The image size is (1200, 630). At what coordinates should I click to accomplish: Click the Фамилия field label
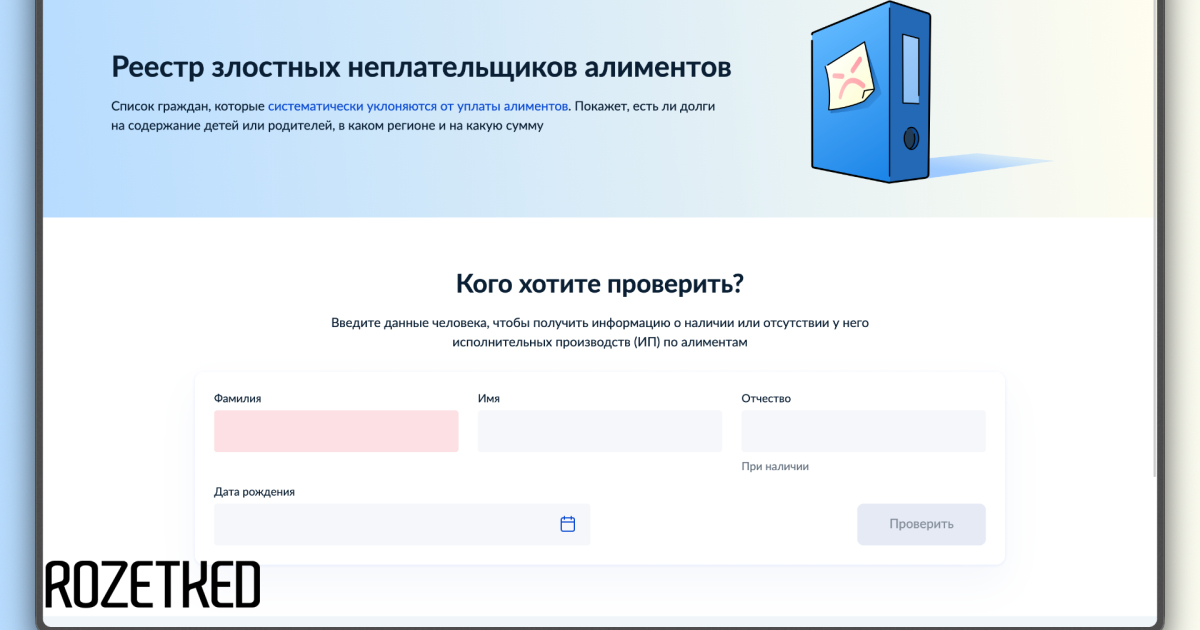coord(238,398)
